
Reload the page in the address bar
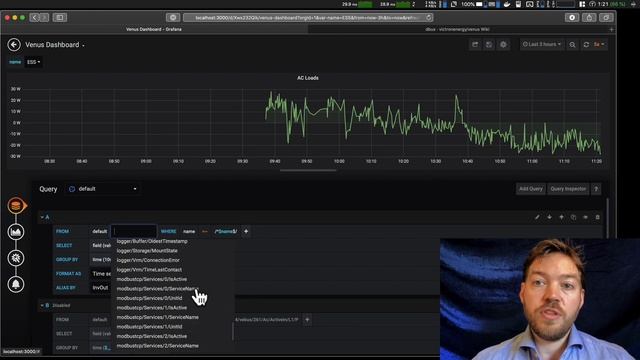[429, 18]
